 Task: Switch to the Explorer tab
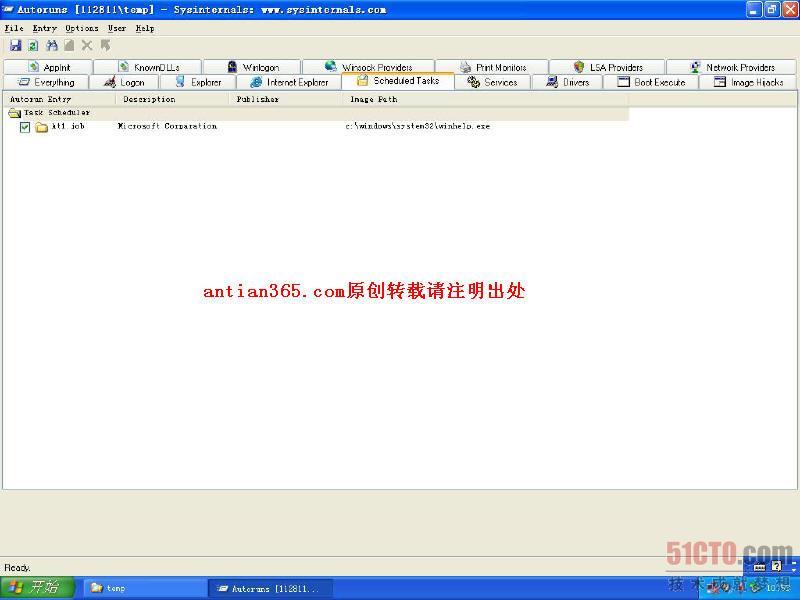coord(198,82)
